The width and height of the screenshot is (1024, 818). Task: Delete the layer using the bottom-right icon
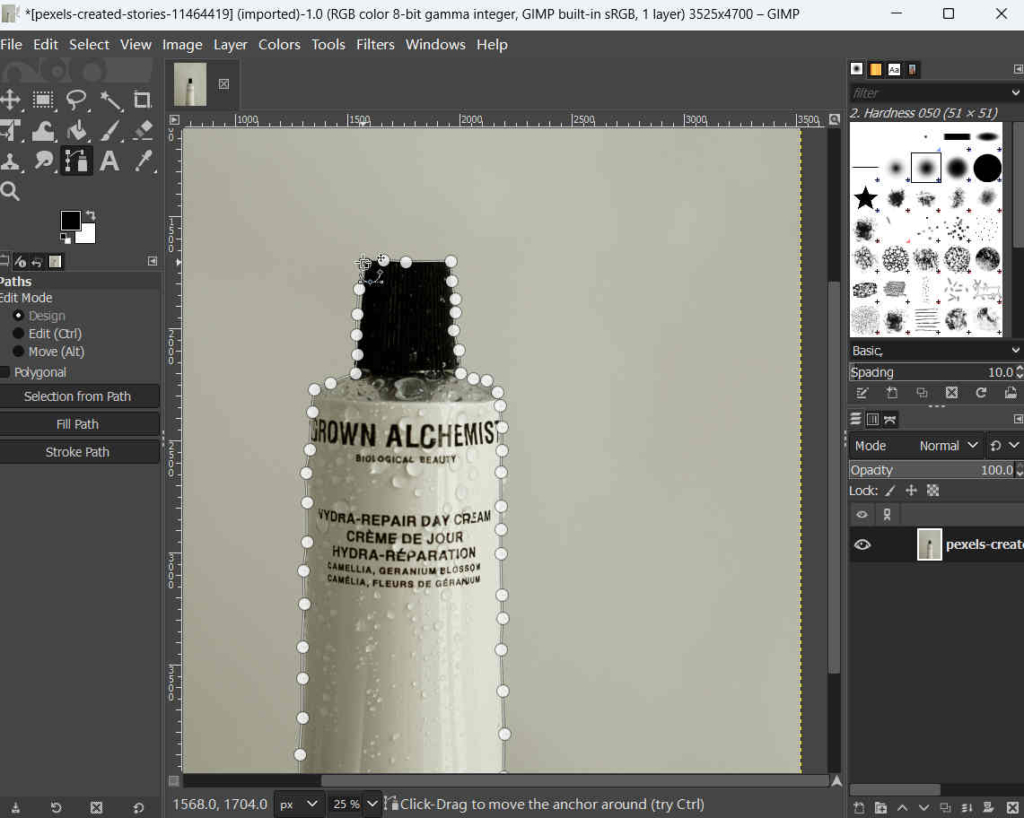1012,808
